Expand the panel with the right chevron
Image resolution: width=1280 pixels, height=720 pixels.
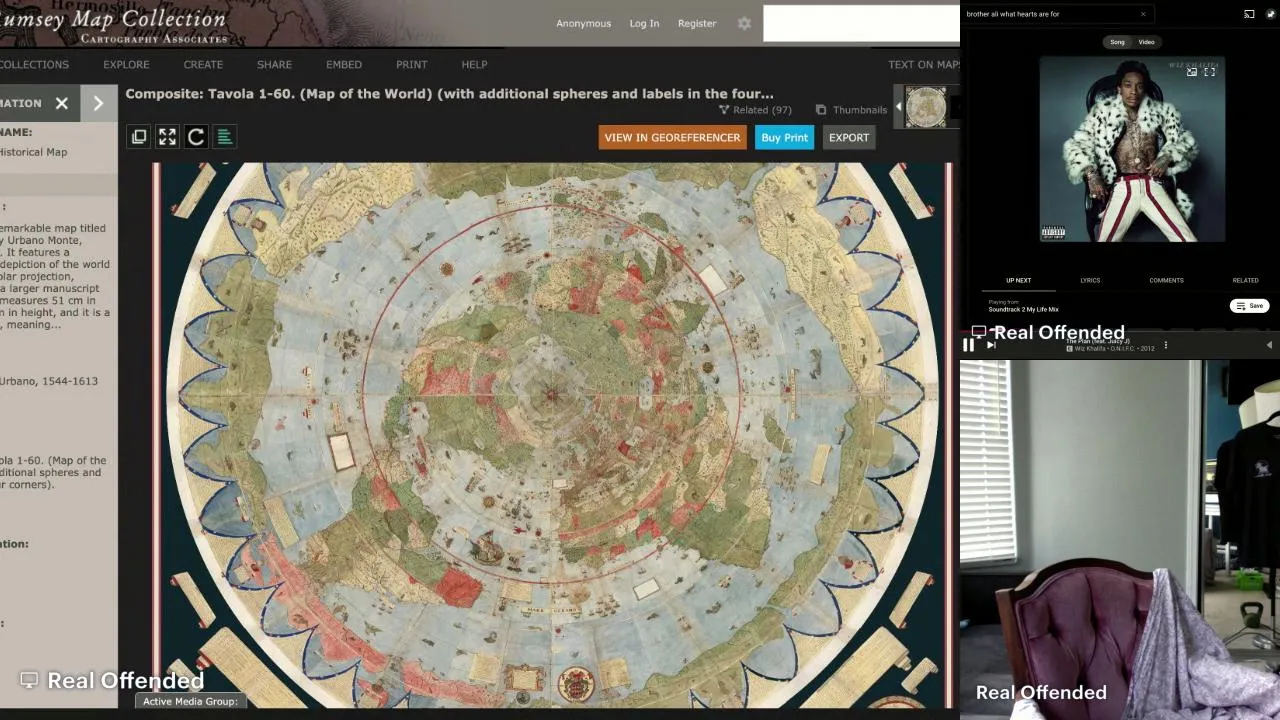(x=98, y=103)
